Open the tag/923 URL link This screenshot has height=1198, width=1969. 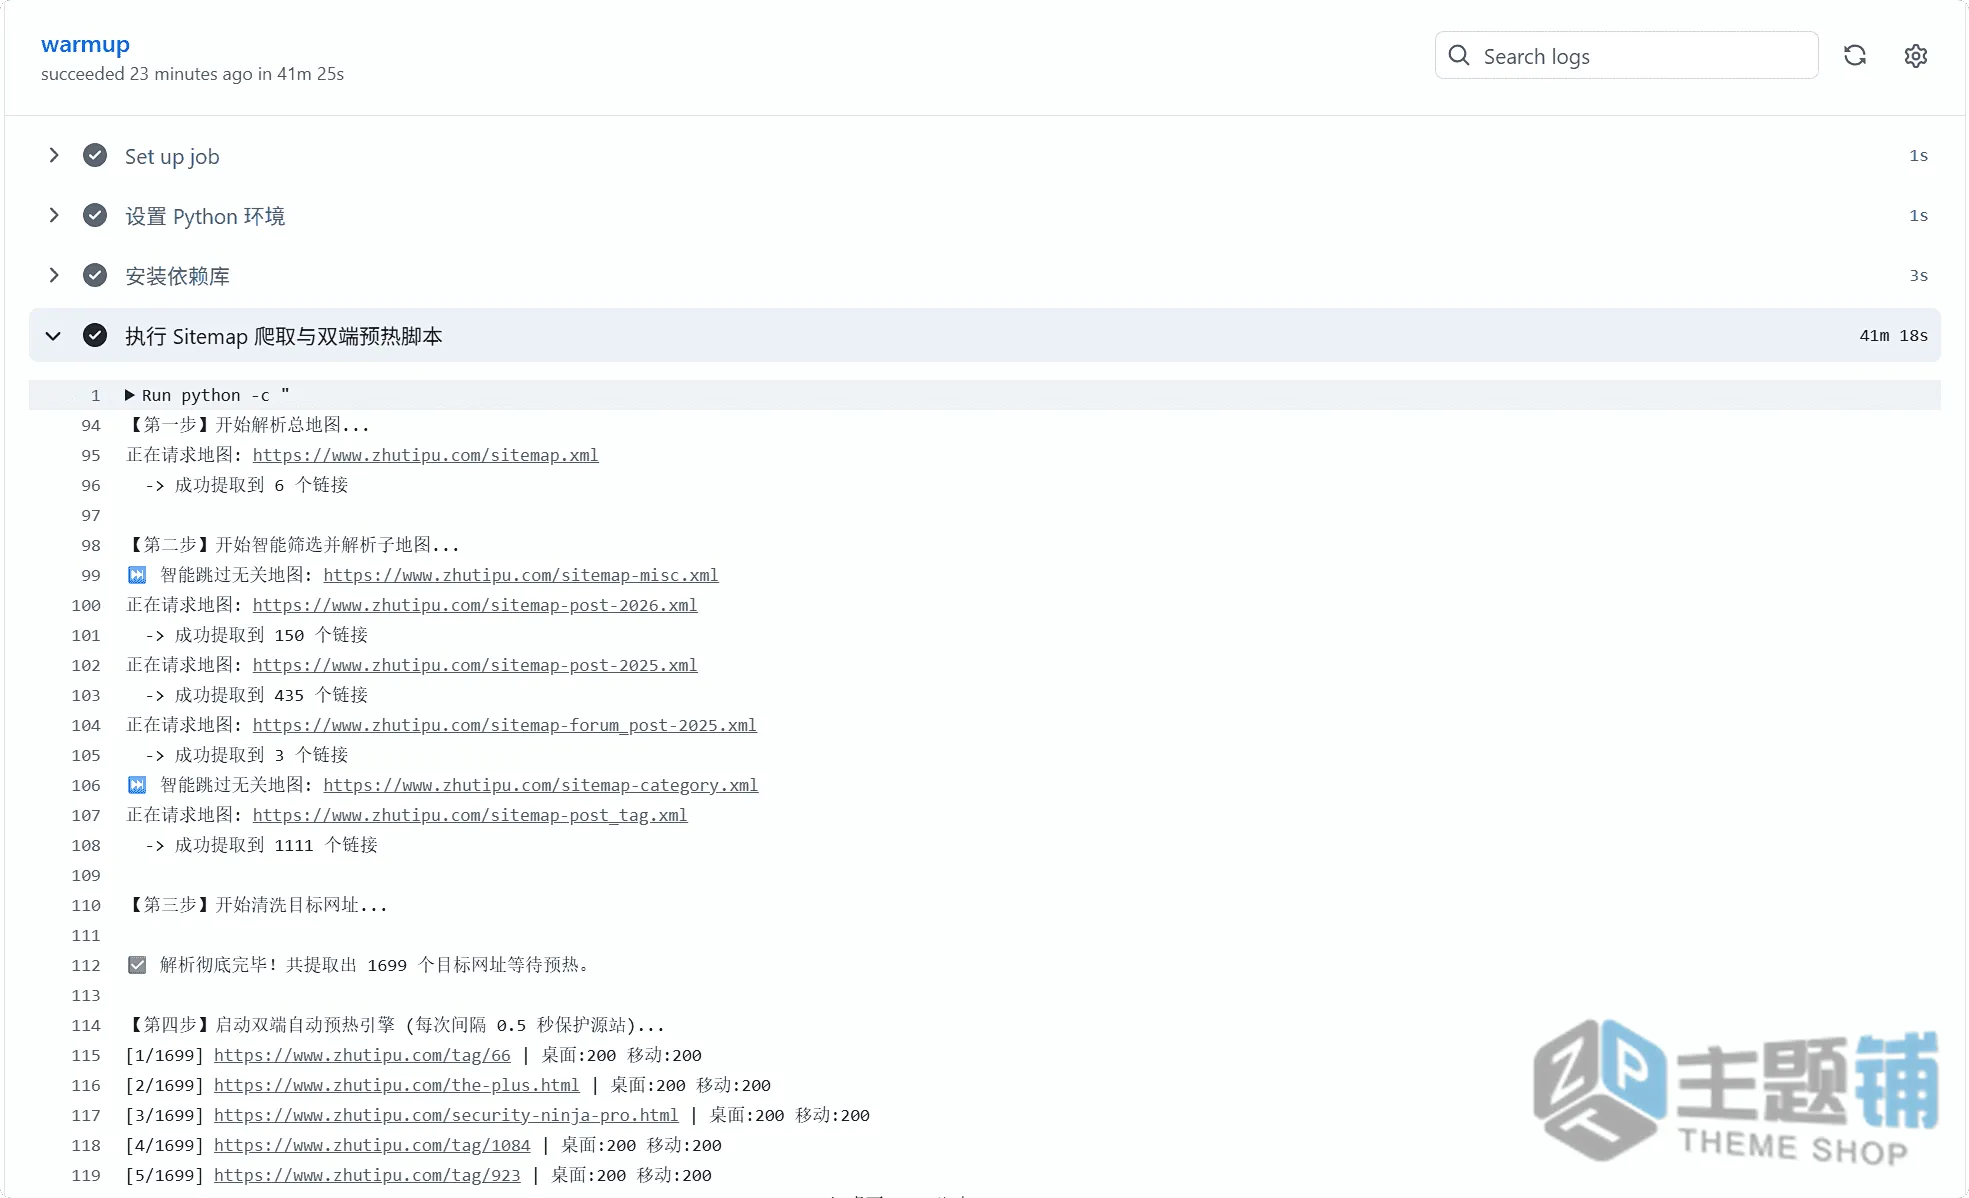point(367,1175)
